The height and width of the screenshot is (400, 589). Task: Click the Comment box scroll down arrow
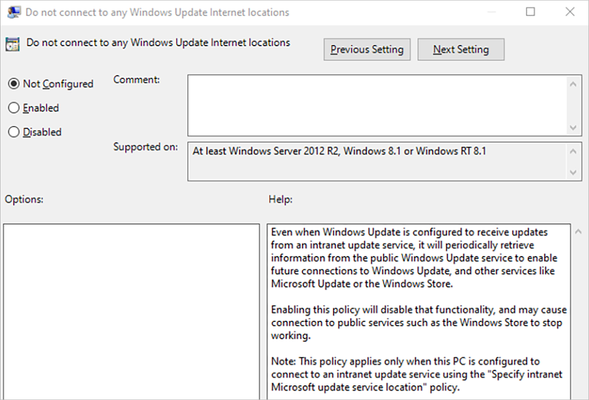(x=573, y=127)
